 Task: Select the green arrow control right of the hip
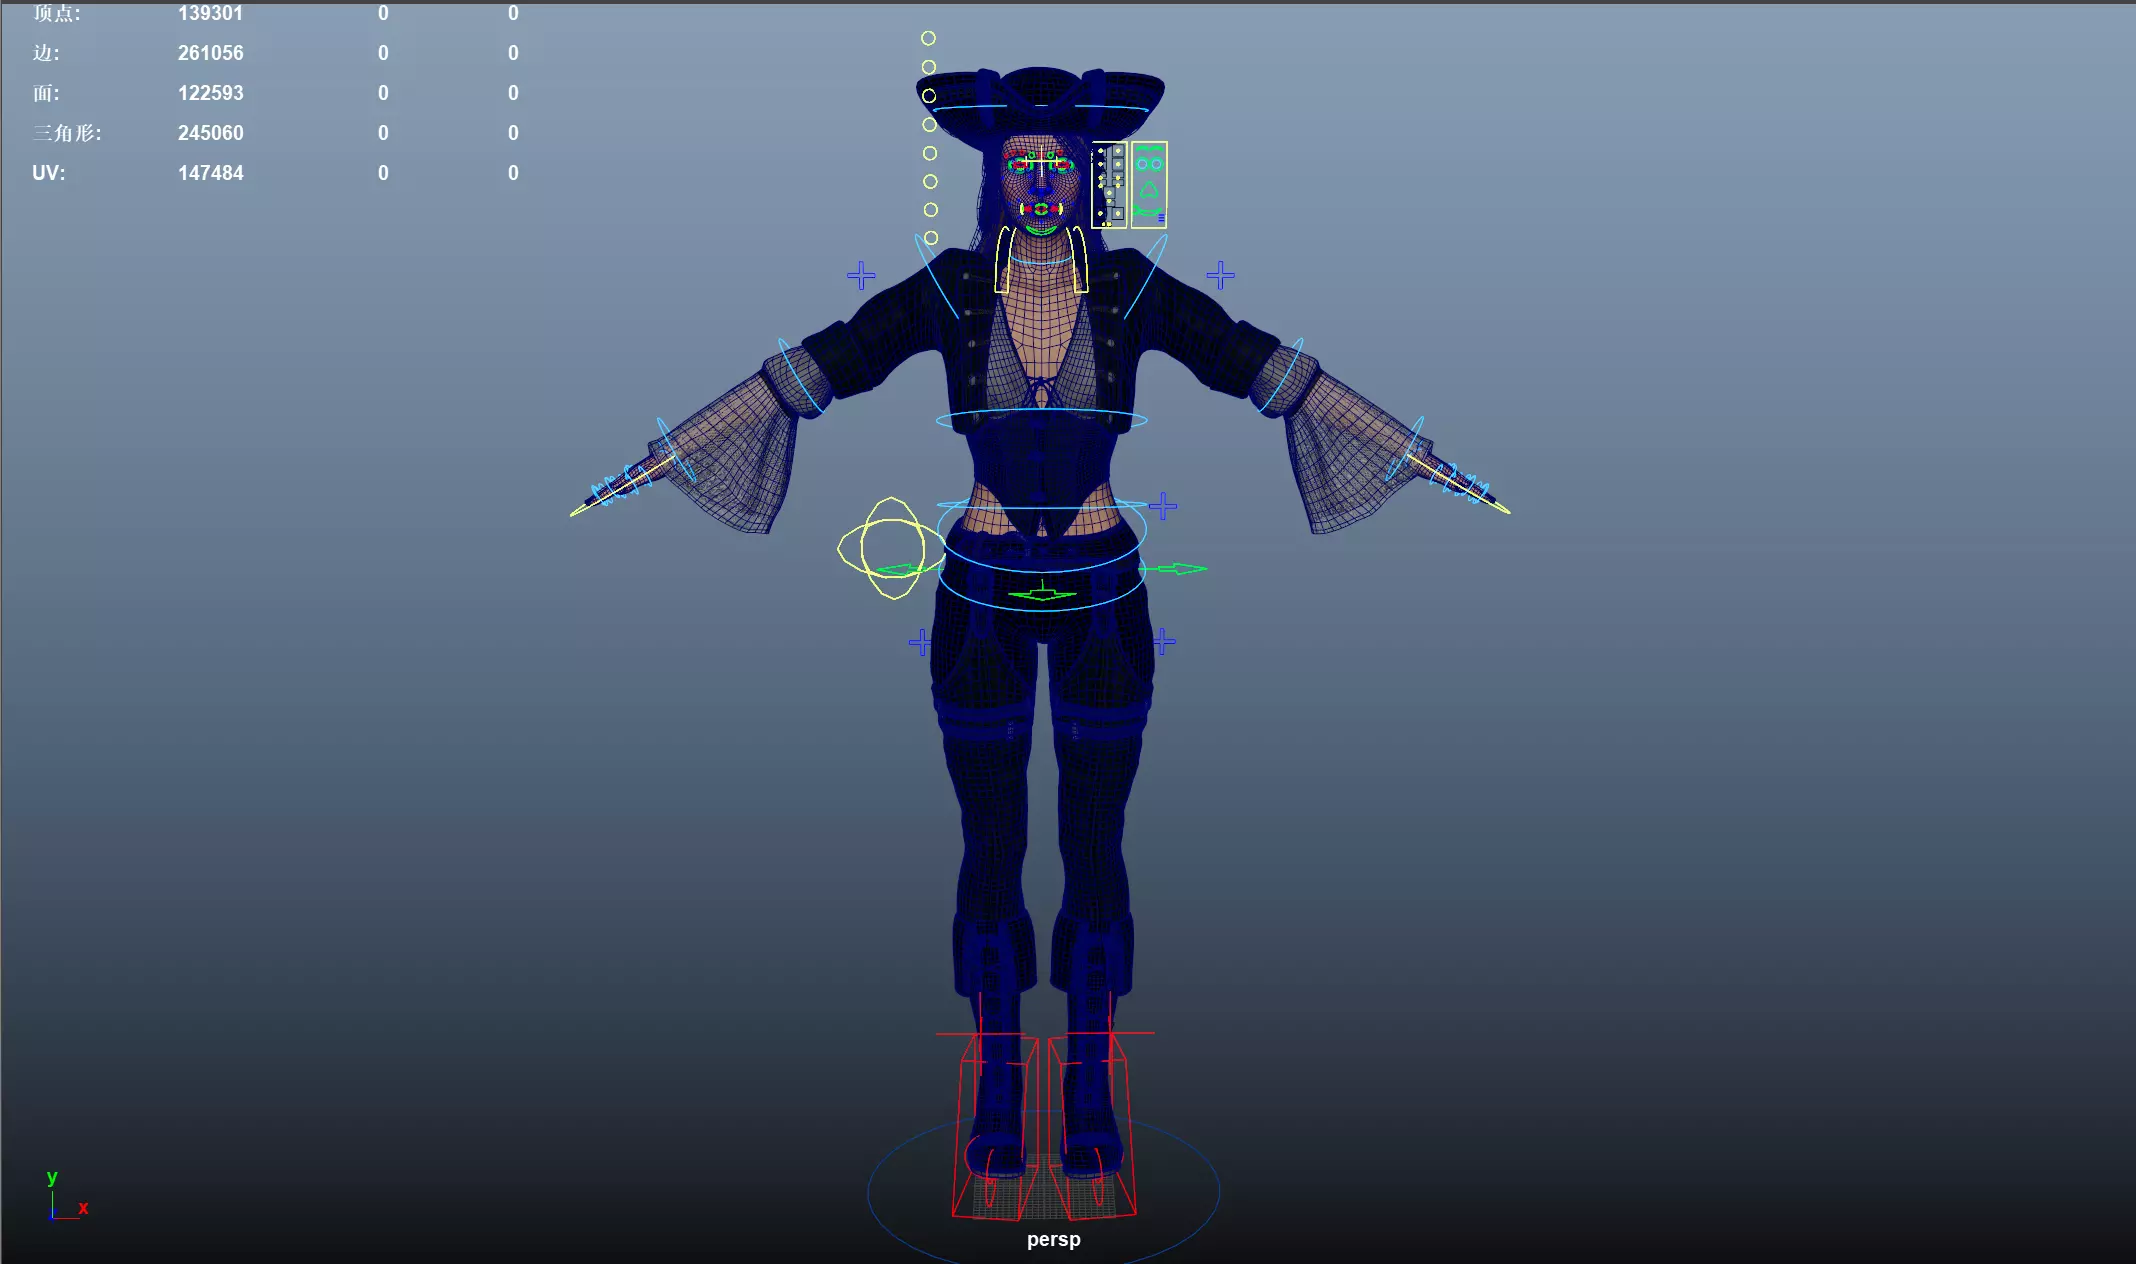tap(1174, 569)
